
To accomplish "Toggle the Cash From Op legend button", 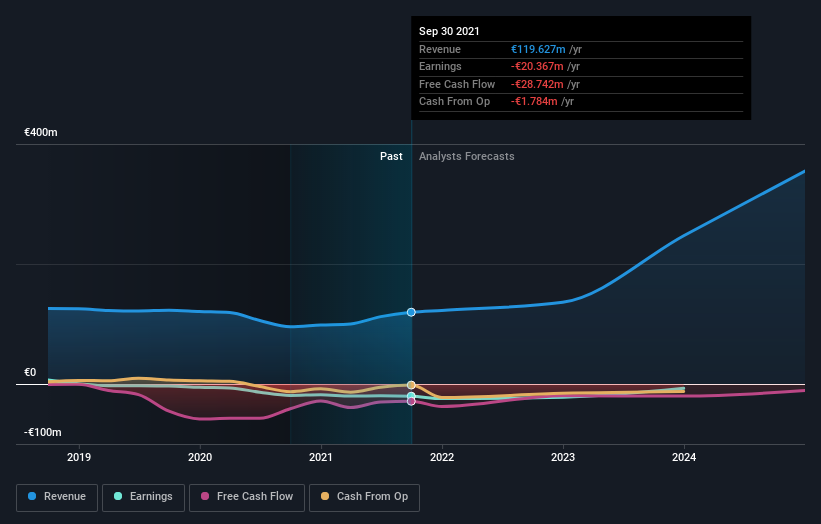I will 364,497.
